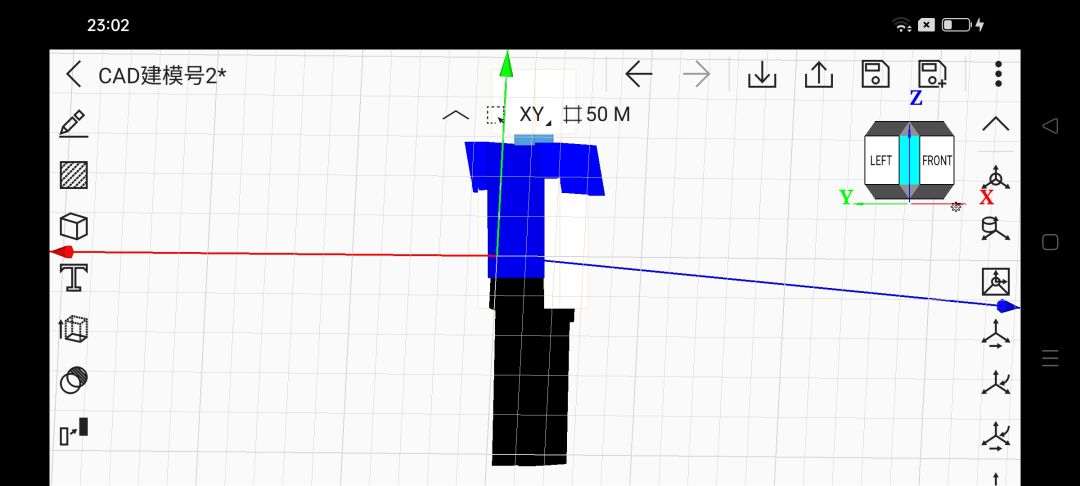Click the view cube settings gear
The image size is (1080, 486).
tap(956, 207)
